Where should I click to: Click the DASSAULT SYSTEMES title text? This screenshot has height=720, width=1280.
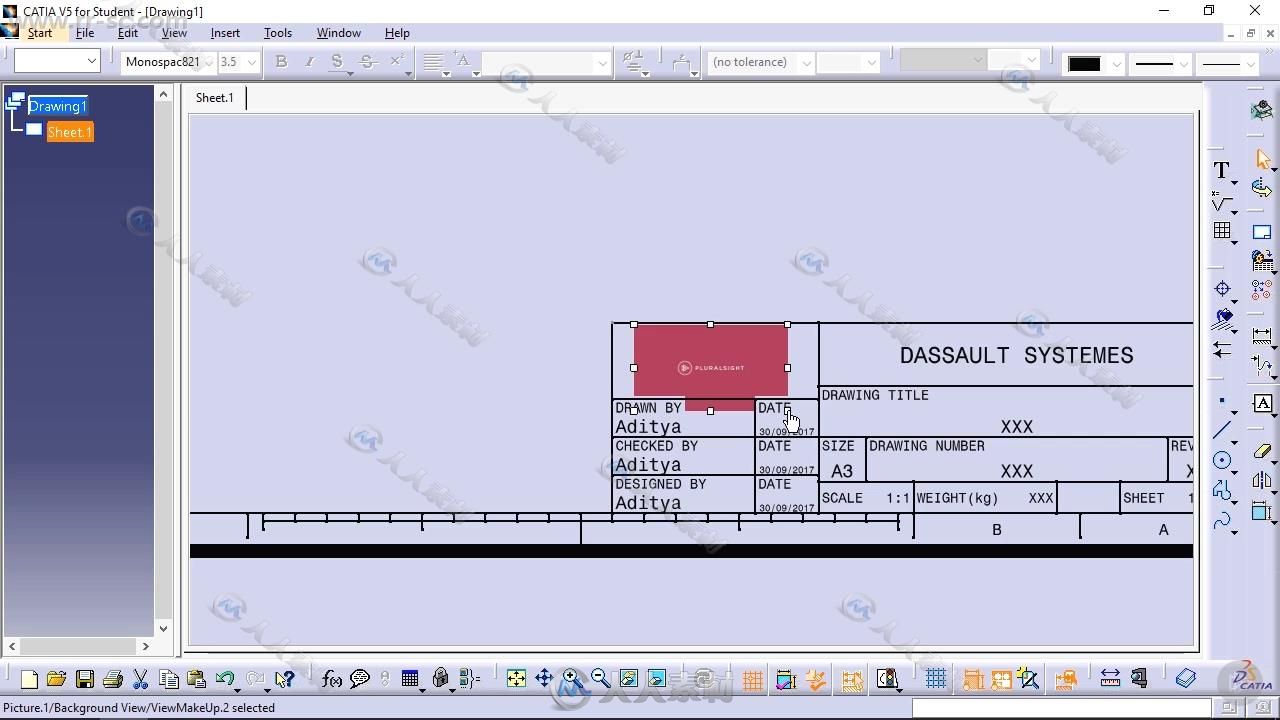[x=1016, y=355]
